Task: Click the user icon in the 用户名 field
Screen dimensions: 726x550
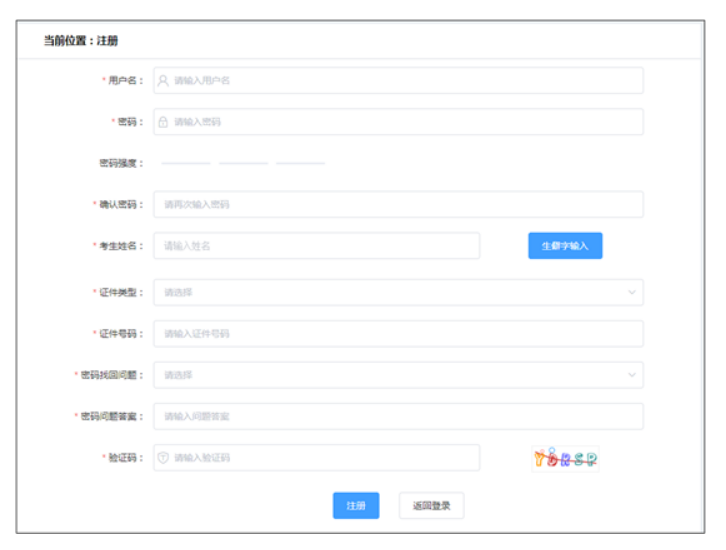Action: (163, 80)
